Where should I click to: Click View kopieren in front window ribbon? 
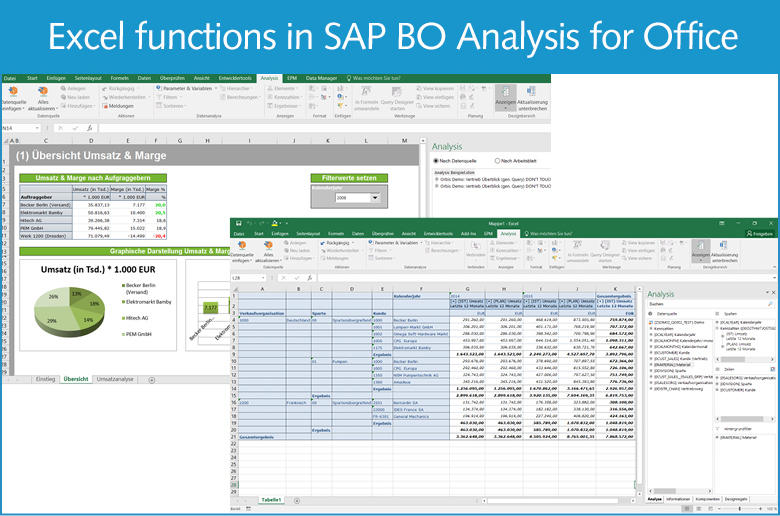(x=638, y=243)
